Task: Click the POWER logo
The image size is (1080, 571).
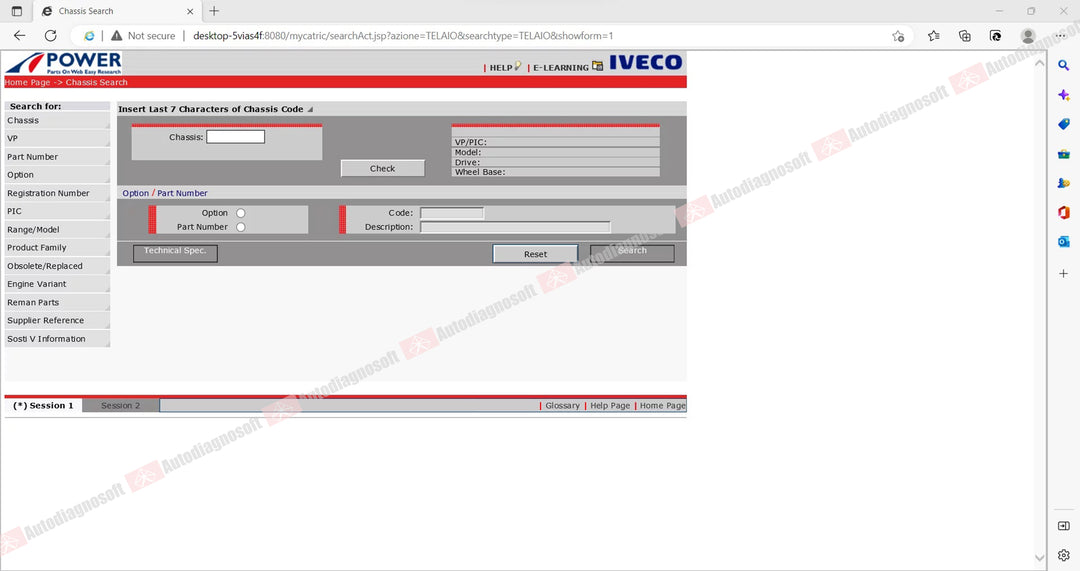Action: [x=63, y=63]
